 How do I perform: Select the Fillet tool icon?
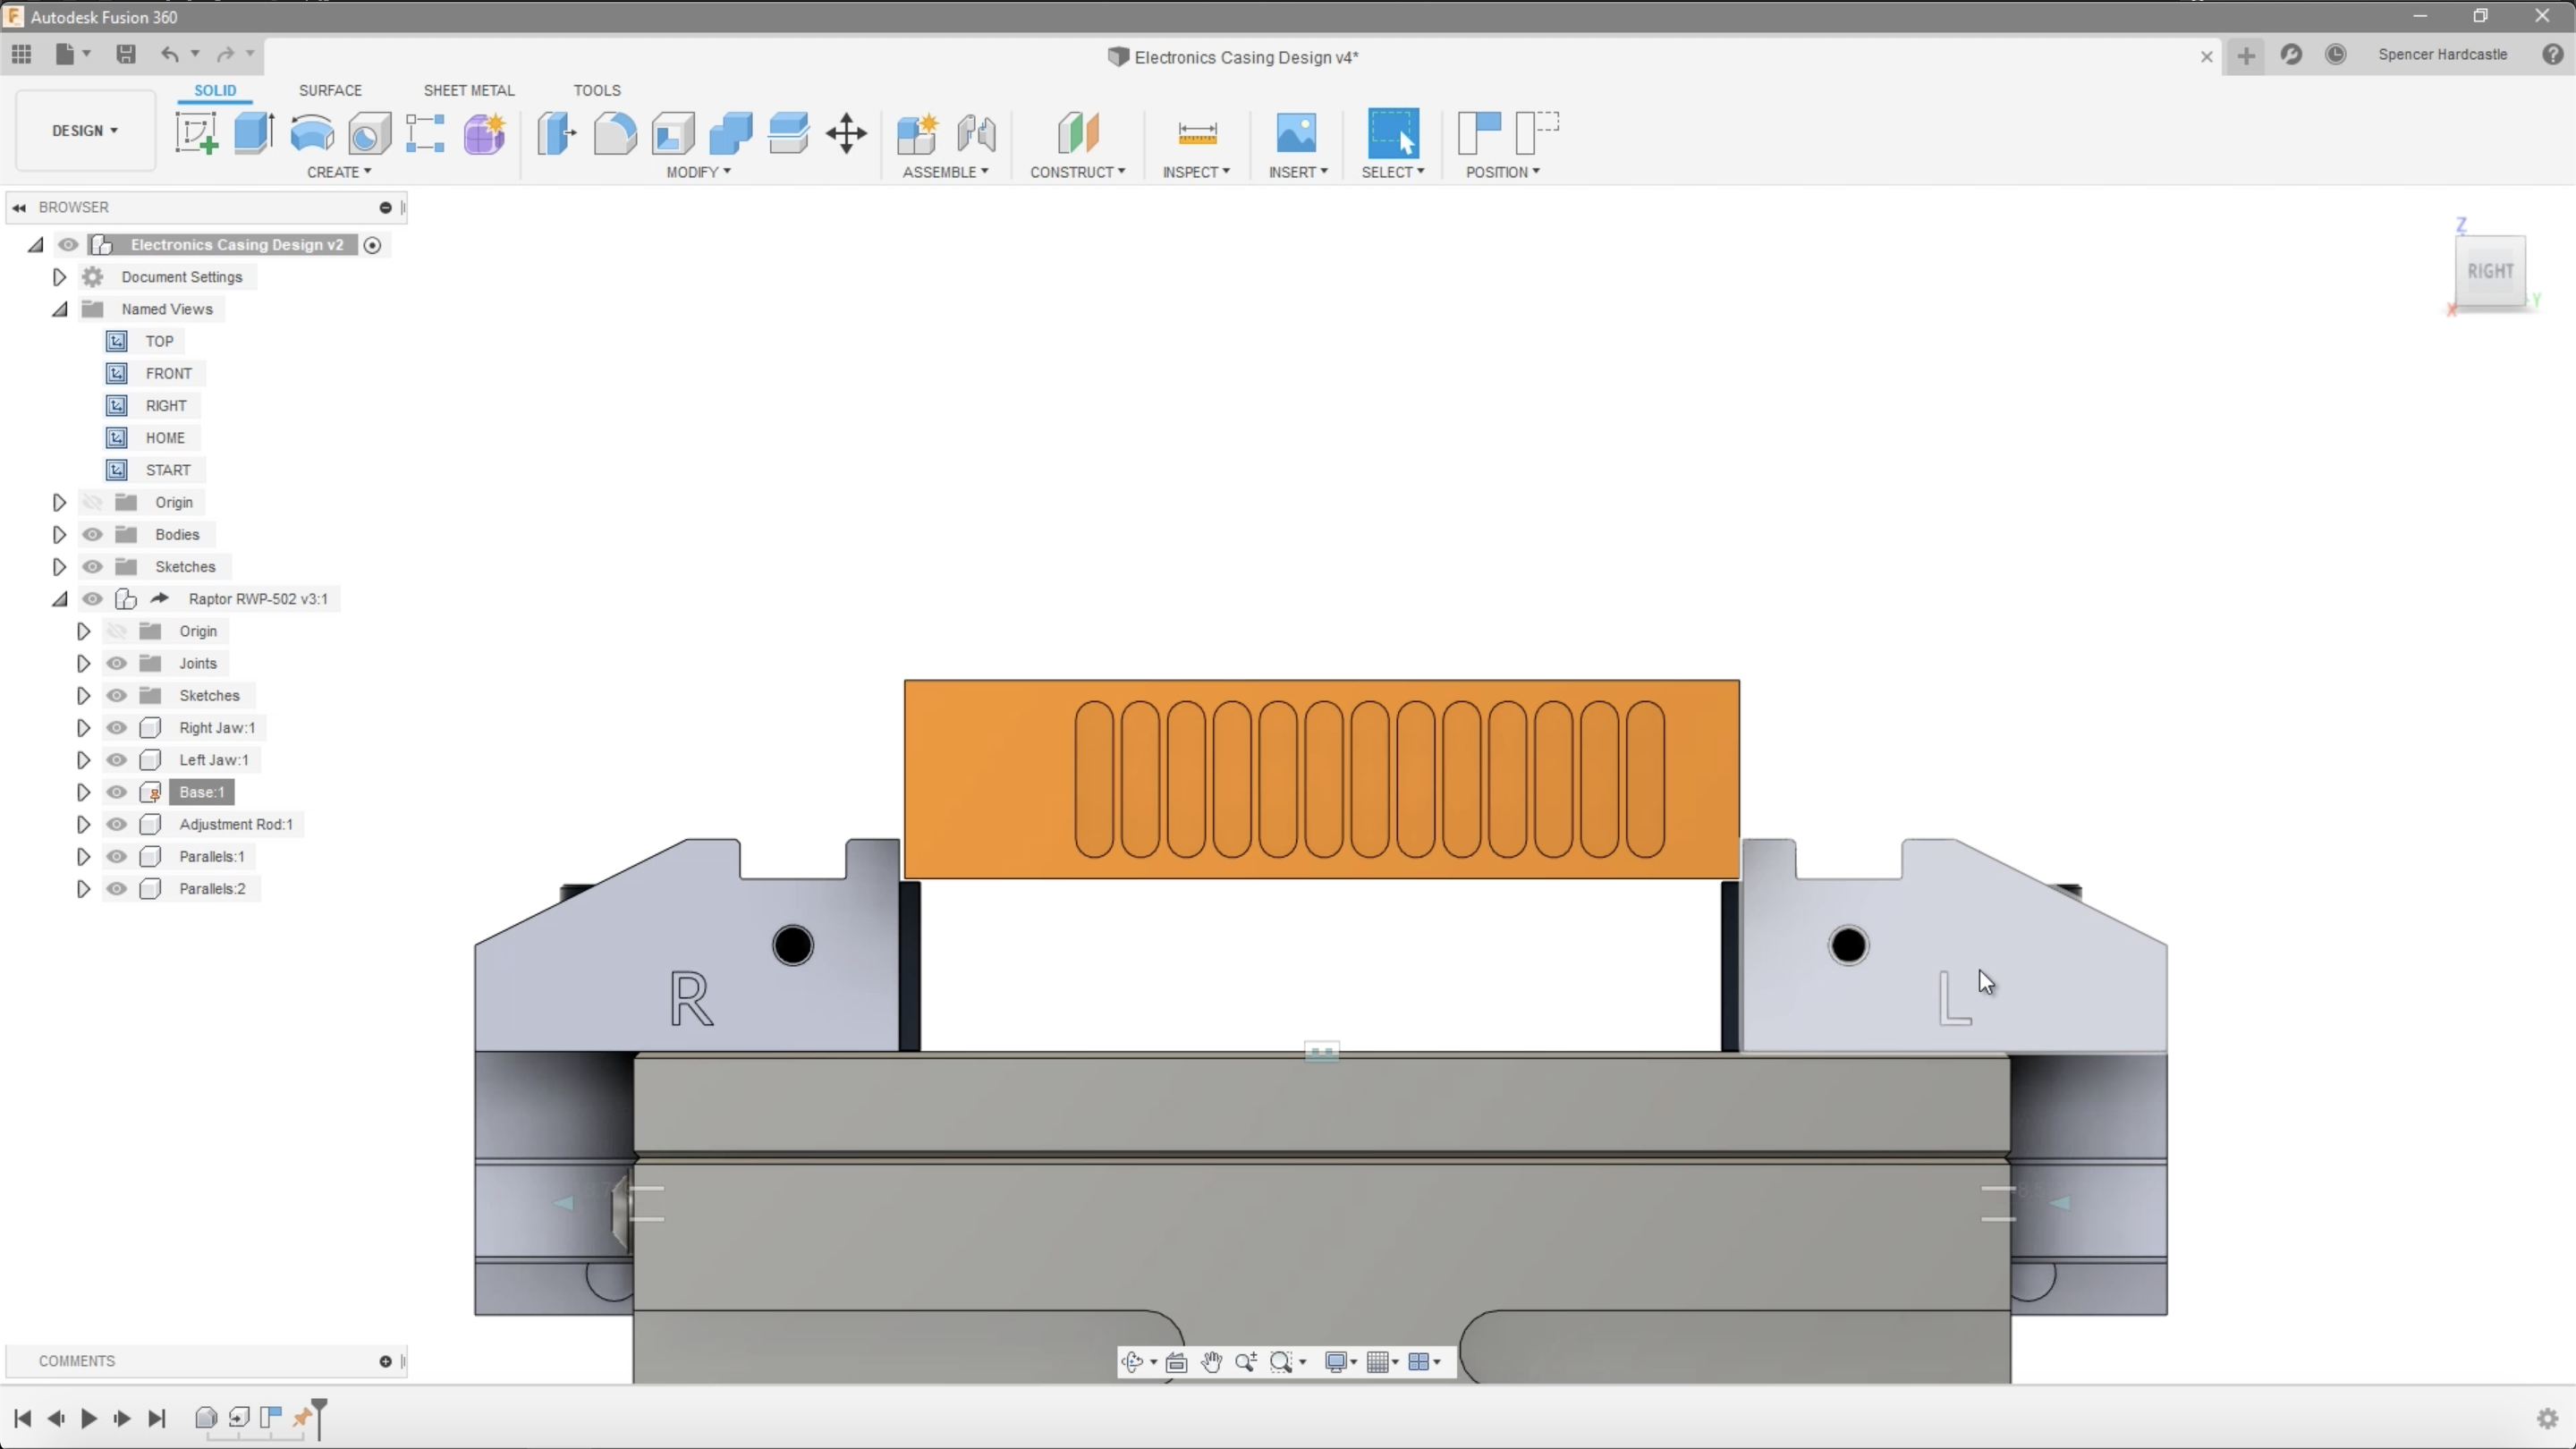[x=614, y=133]
